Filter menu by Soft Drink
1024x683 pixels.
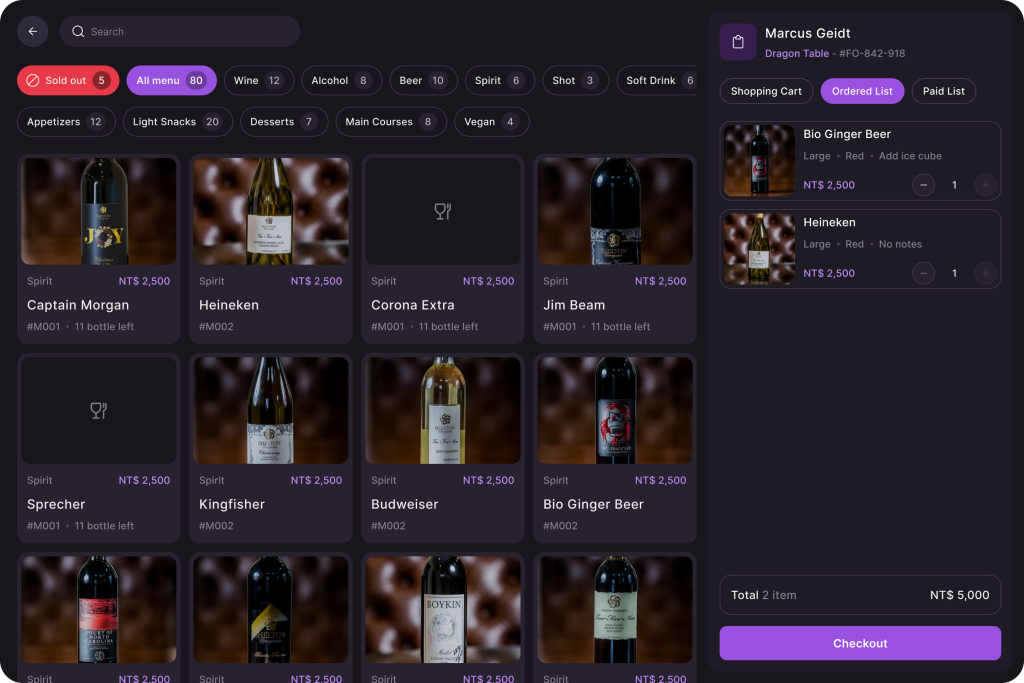tap(656, 80)
